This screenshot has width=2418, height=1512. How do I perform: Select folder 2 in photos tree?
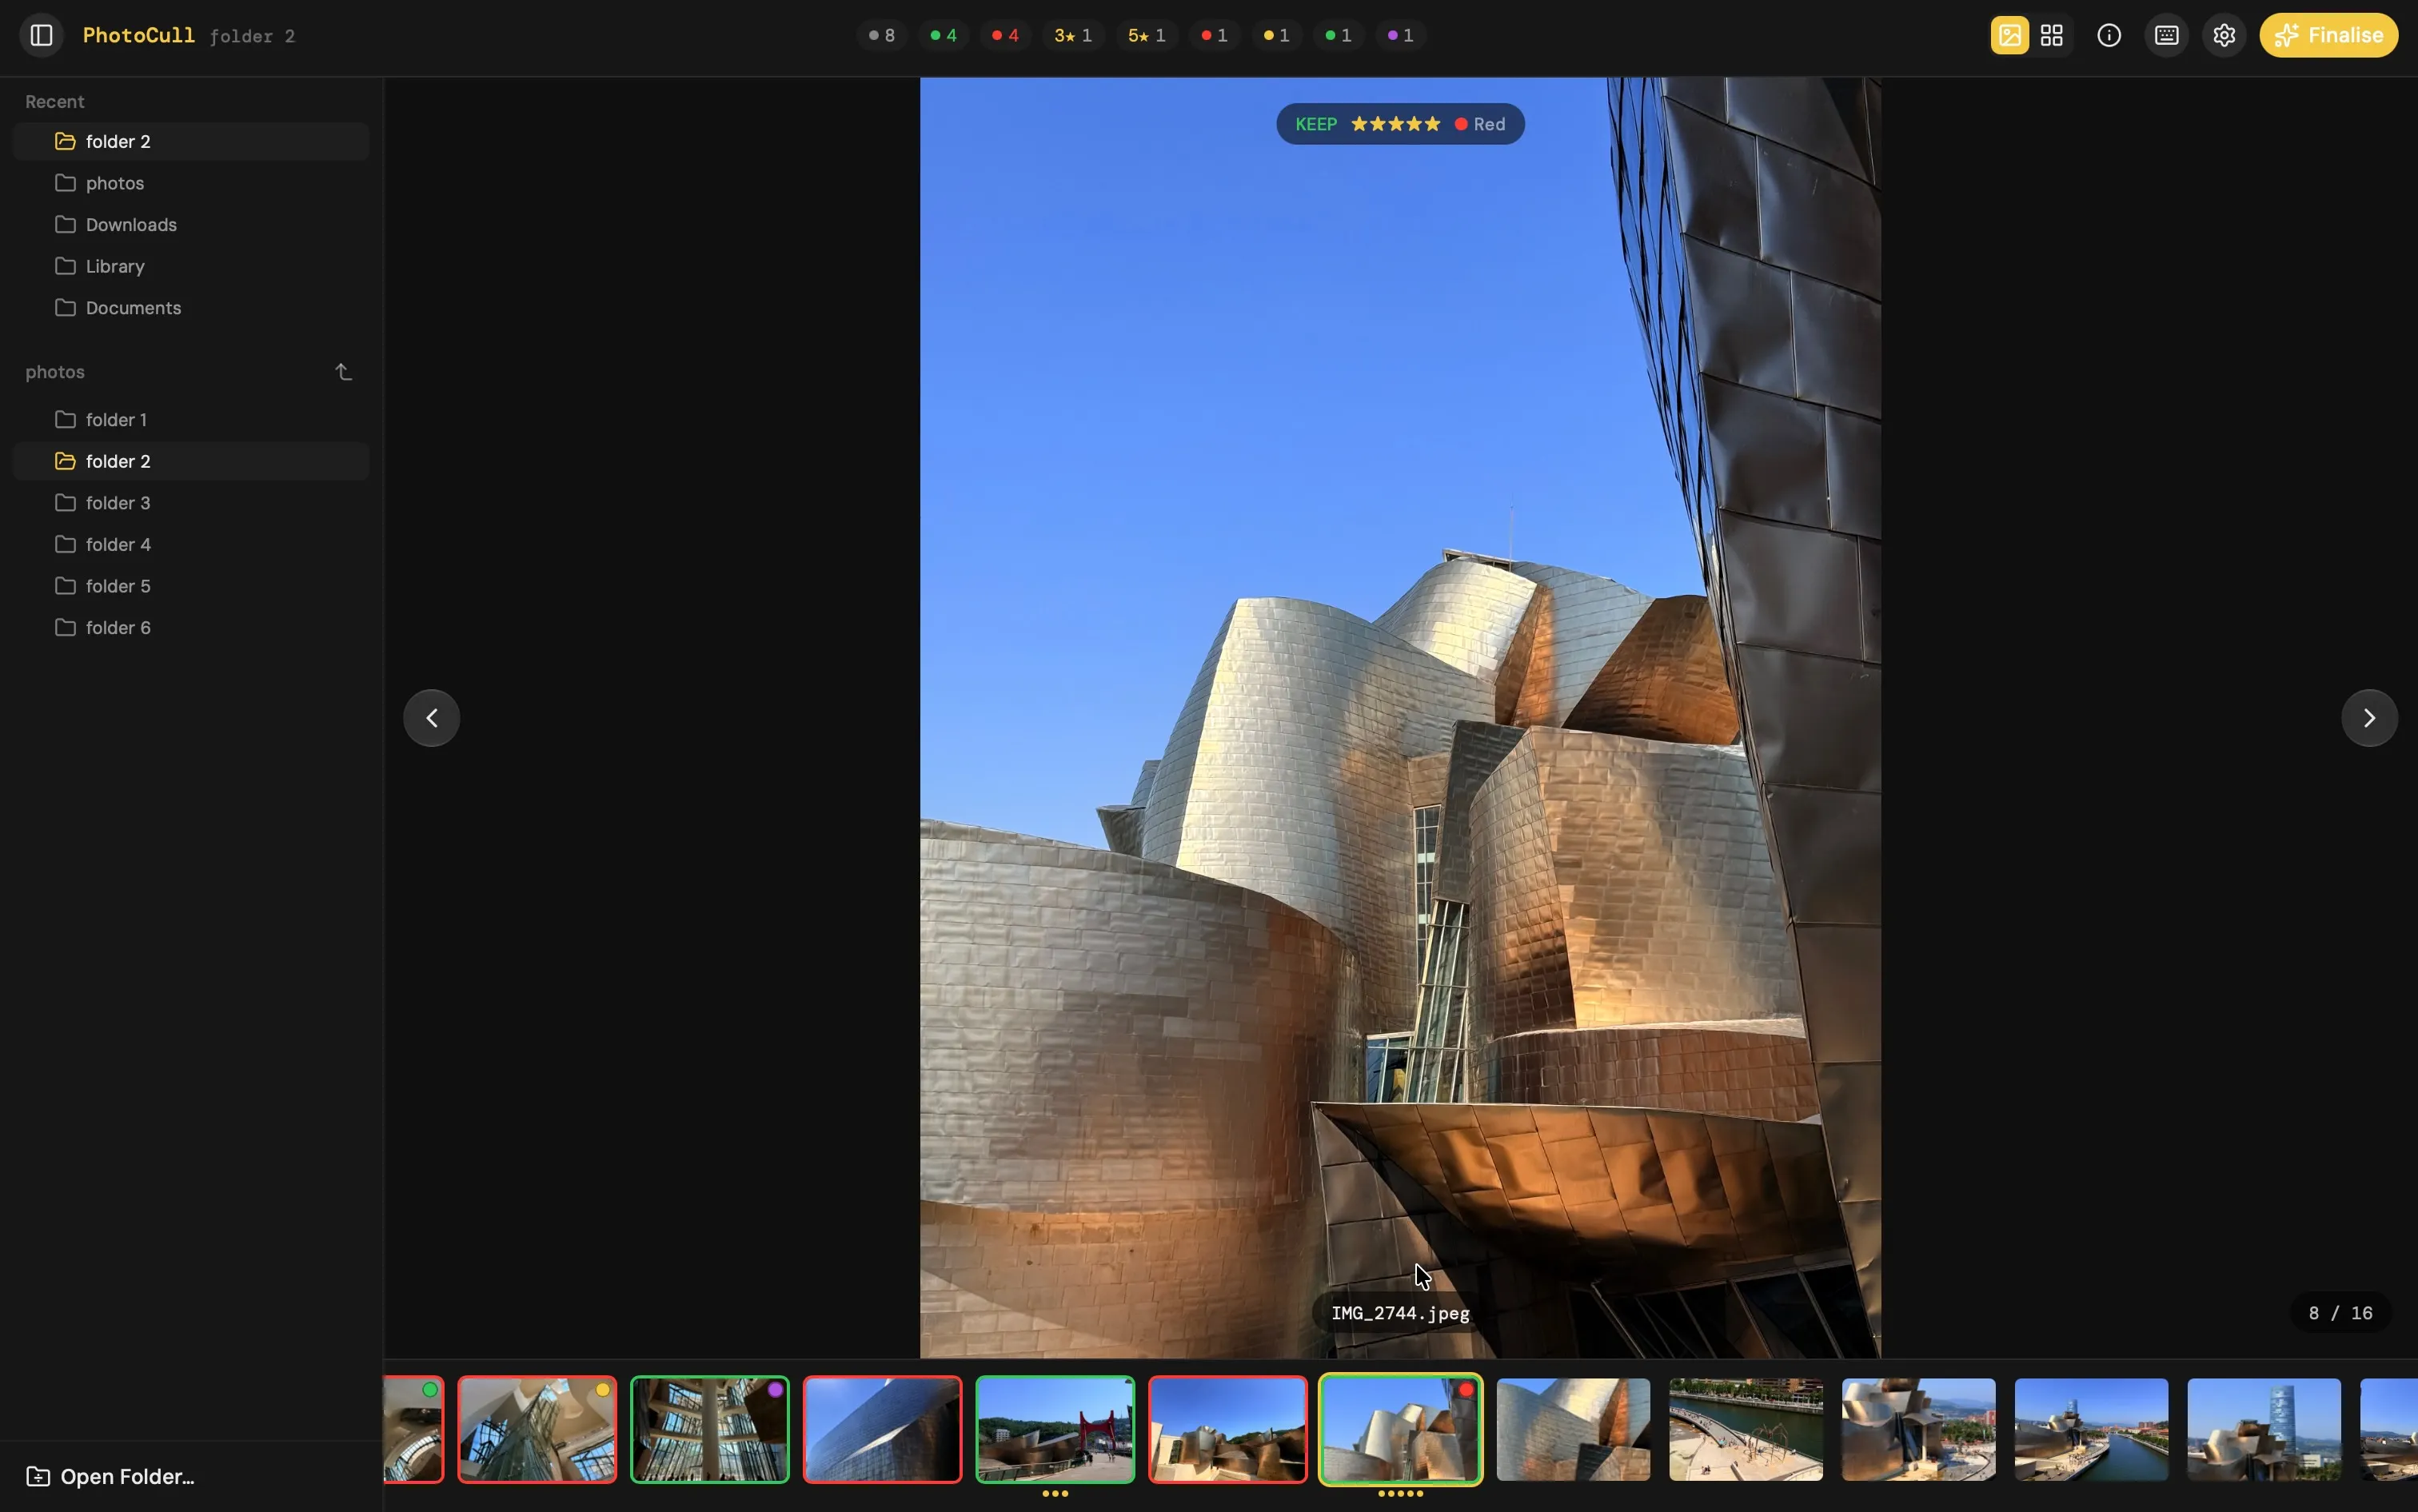pyautogui.click(x=191, y=461)
